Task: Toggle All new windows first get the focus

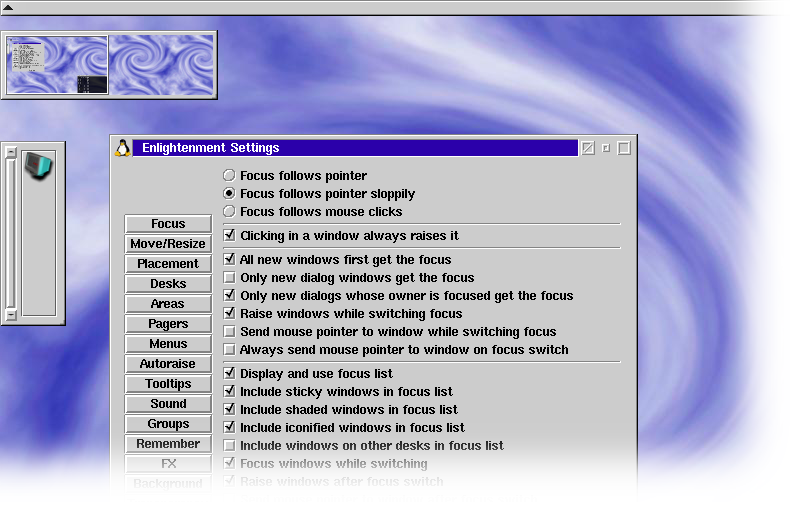Action: 230,259
